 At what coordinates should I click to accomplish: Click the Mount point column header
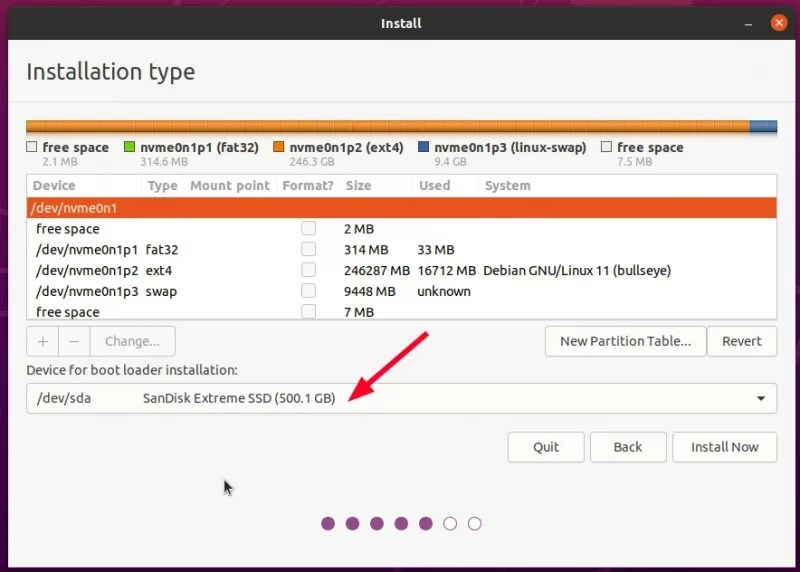(230, 186)
